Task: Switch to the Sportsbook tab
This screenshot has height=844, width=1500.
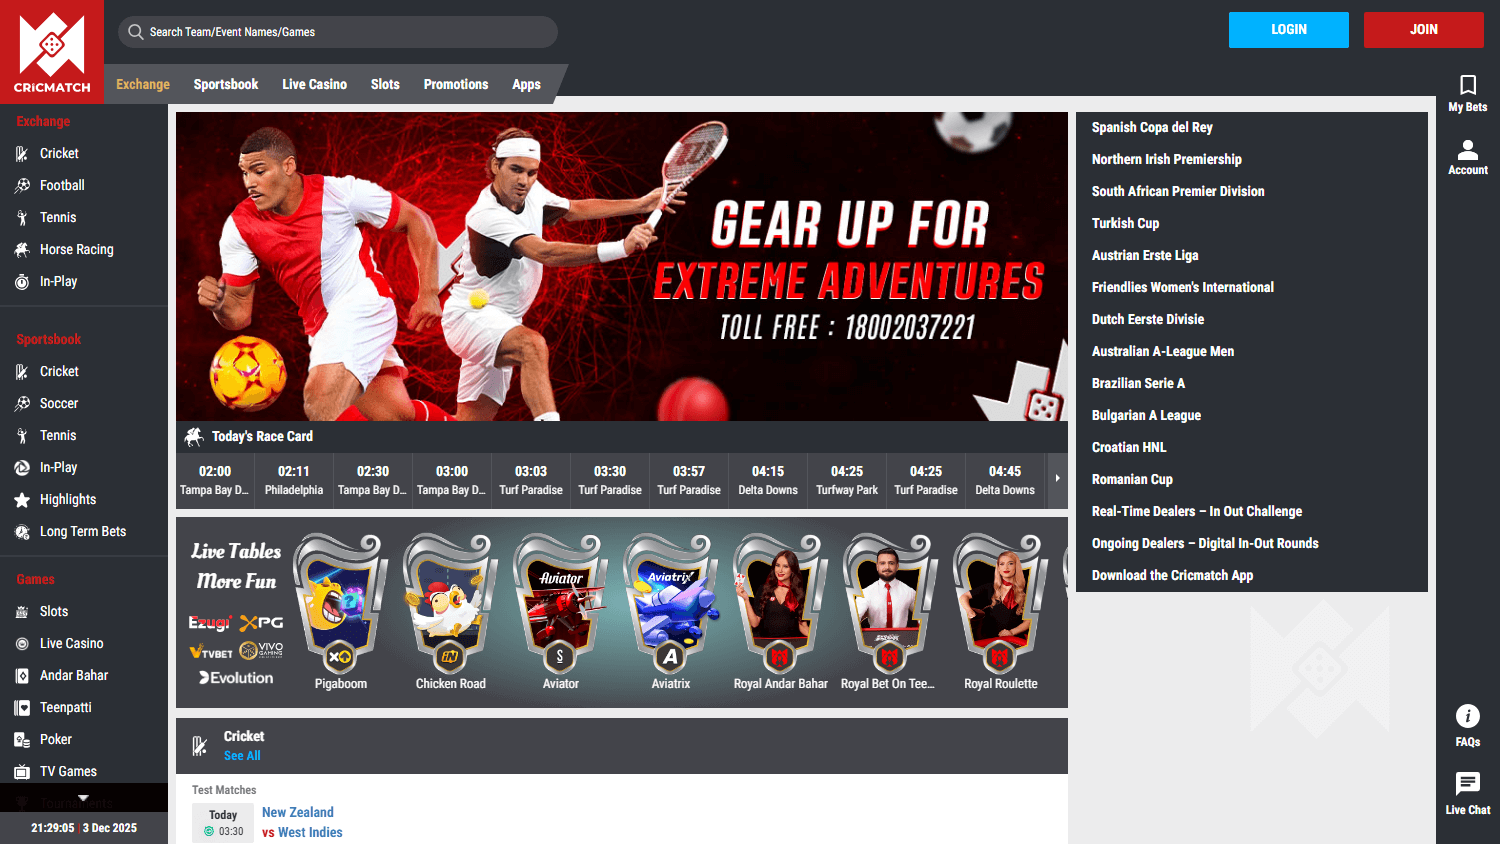Action: (225, 84)
